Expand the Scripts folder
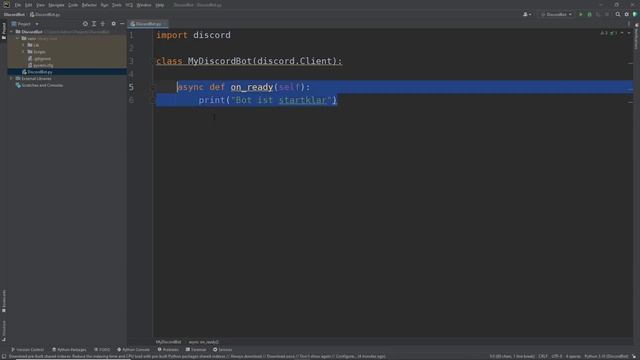 coord(23,52)
